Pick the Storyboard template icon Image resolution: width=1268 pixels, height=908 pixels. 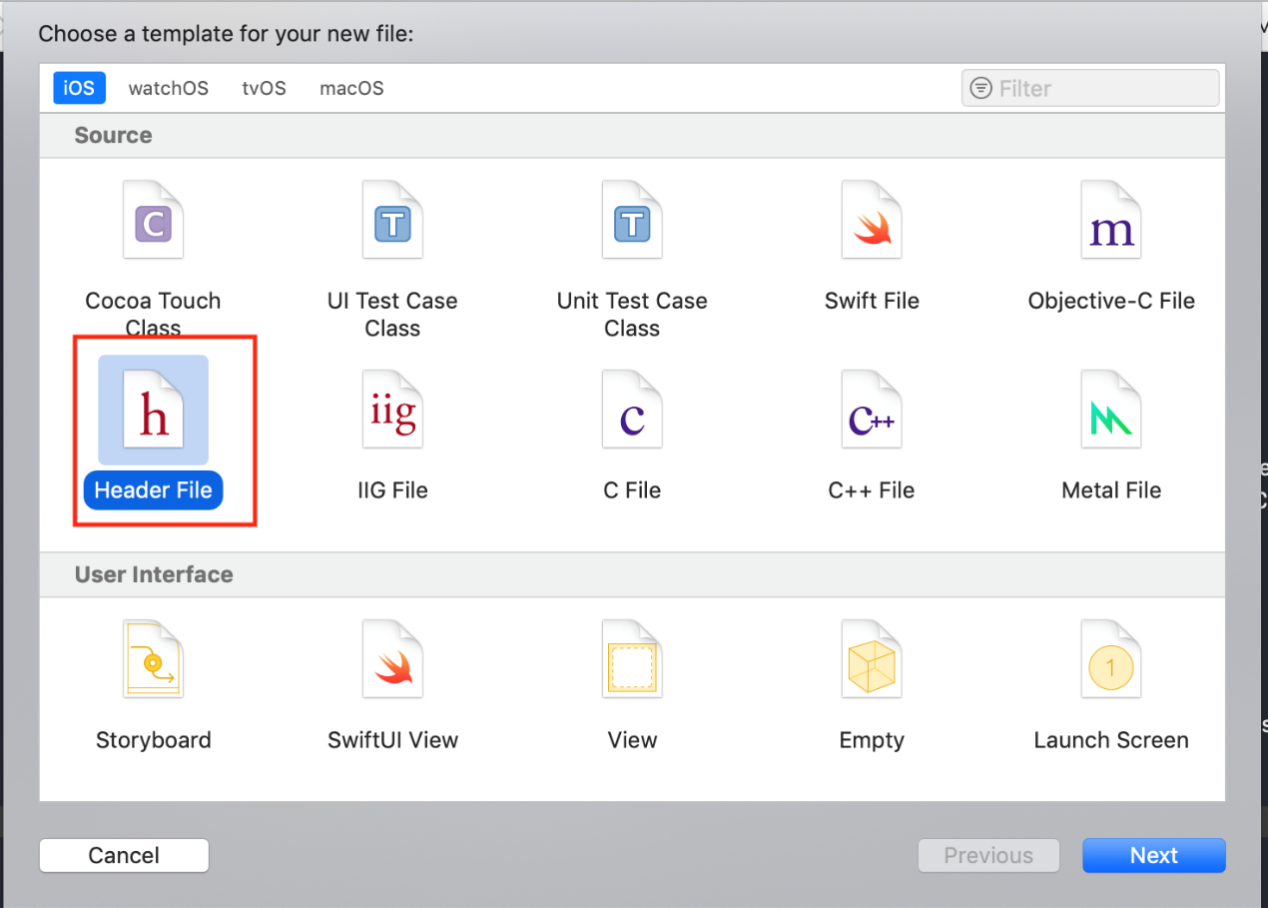point(153,663)
